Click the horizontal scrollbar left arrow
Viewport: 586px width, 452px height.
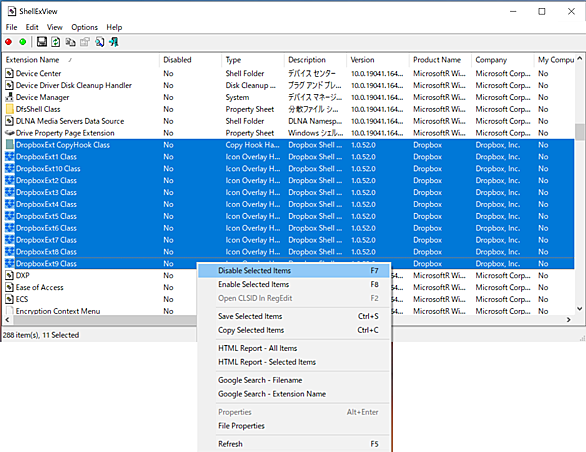(x=7, y=320)
